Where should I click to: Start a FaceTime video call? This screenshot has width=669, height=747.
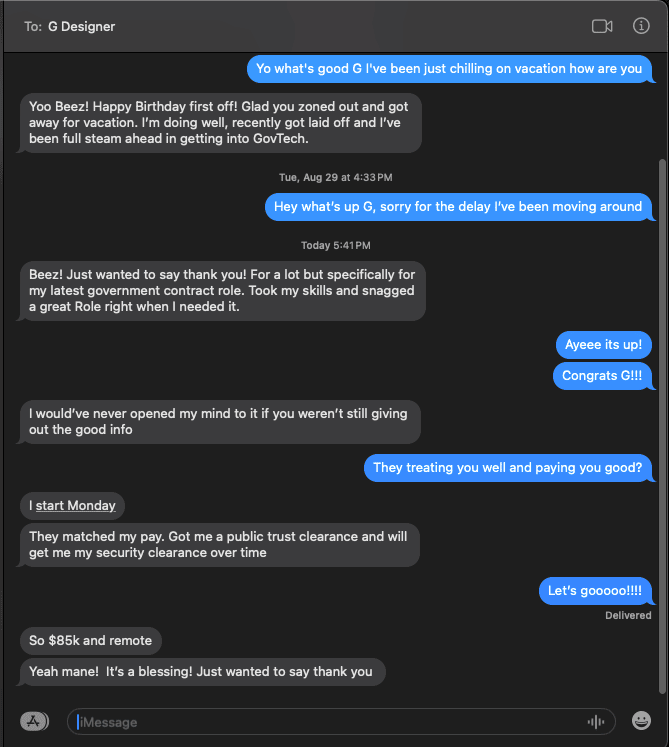click(602, 26)
